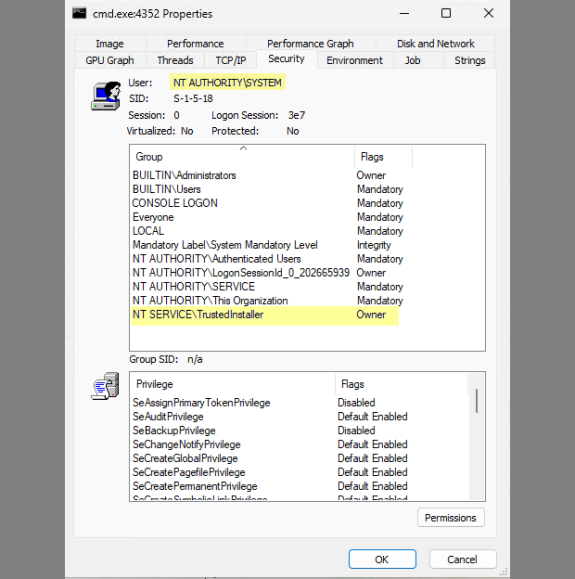Image resolution: width=575 pixels, height=579 pixels.
Task: Sort privileges by Privilege column header
Action: 232,384
